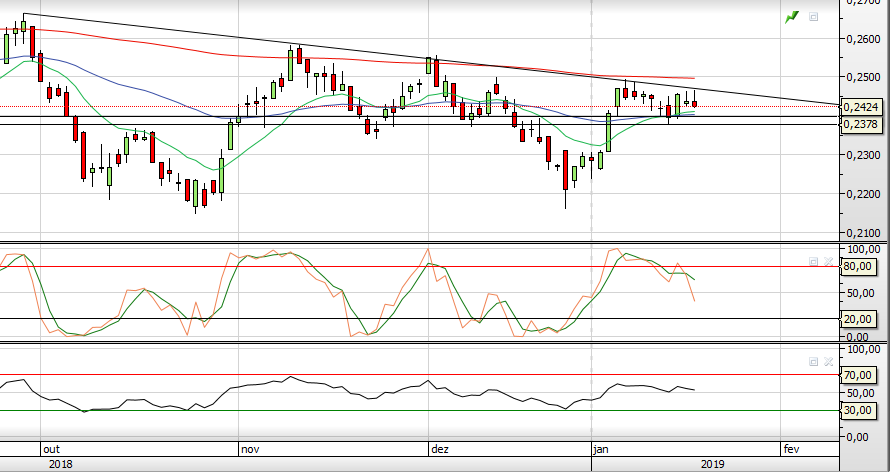
Task: Maximize the main price chart panel
Action: click(x=814, y=16)
